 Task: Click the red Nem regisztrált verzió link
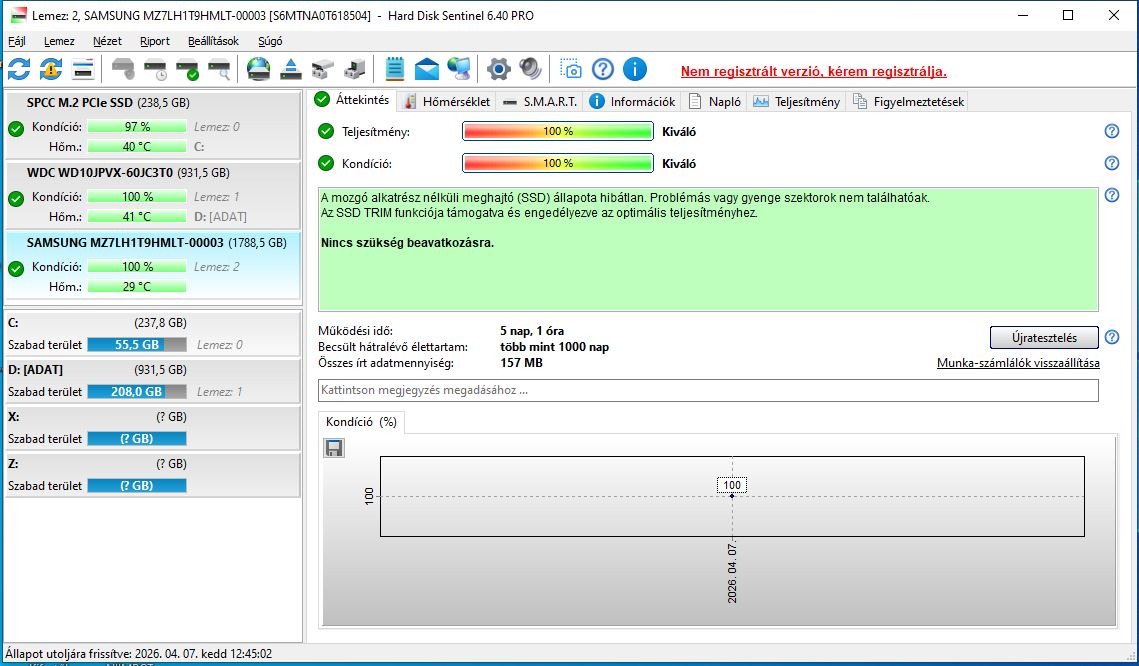point(814,72)
